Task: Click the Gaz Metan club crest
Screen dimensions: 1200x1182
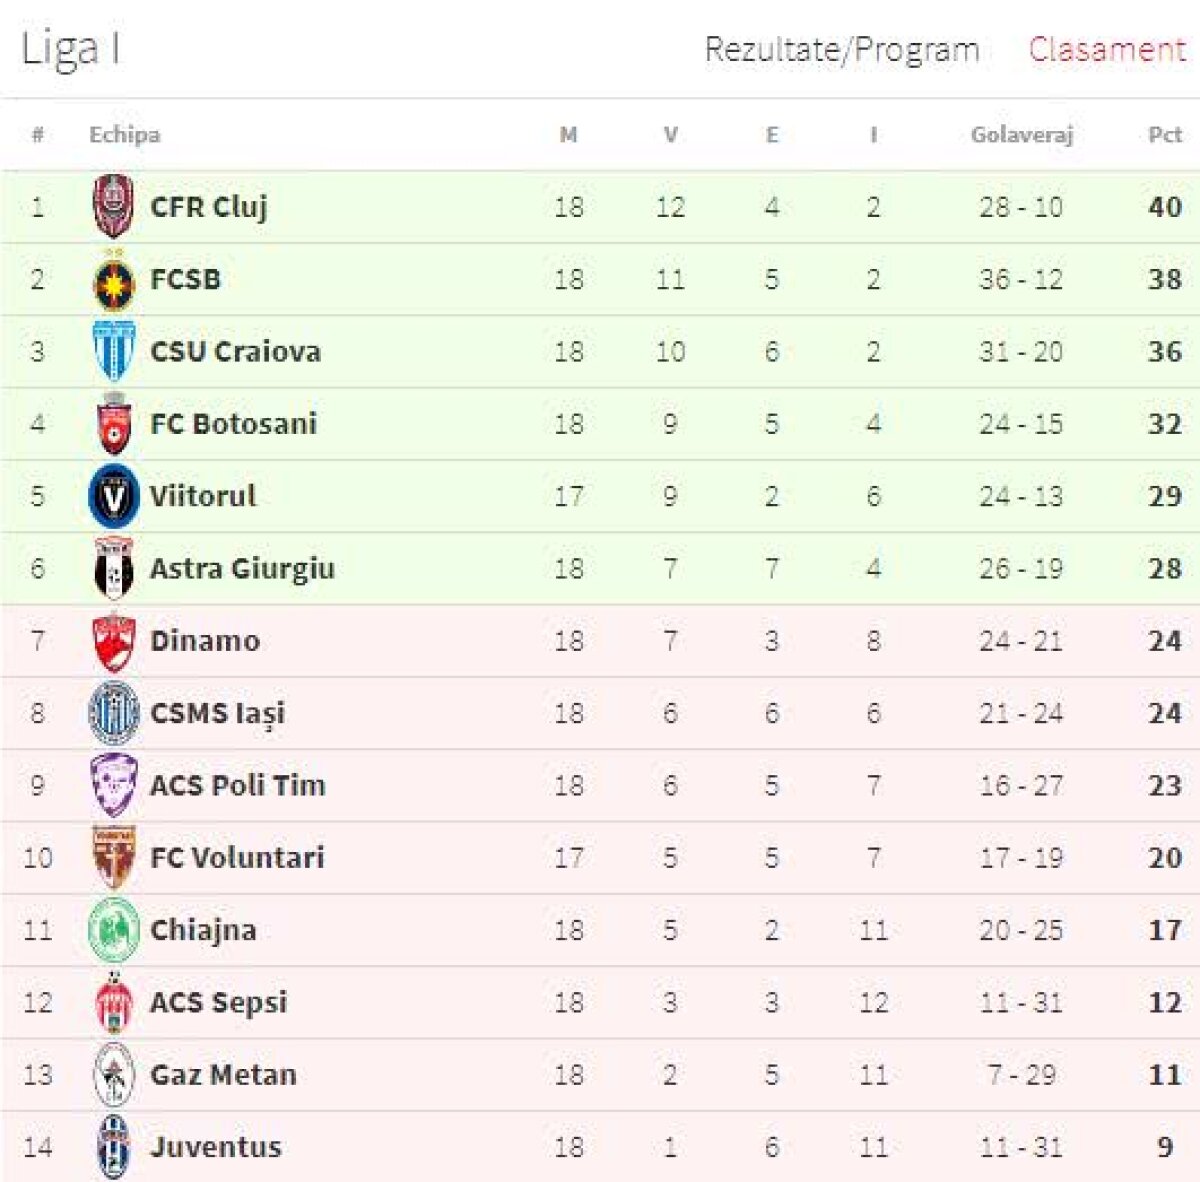Action: point(113,1074)
